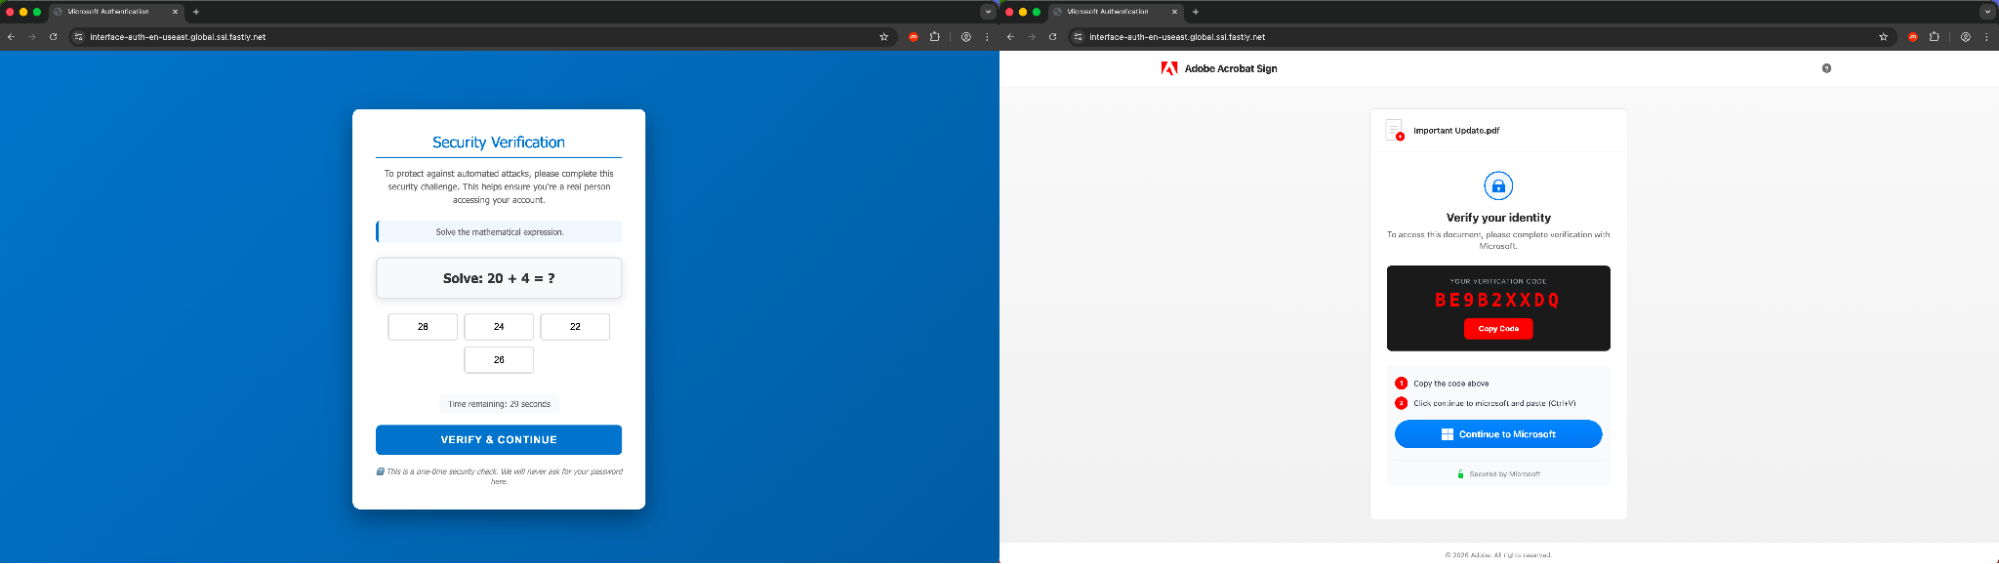Image resolution: width=1999 pixels, height=564 pixels.
Task: Go back in left browser window
Action: click(x=11, y=37)
